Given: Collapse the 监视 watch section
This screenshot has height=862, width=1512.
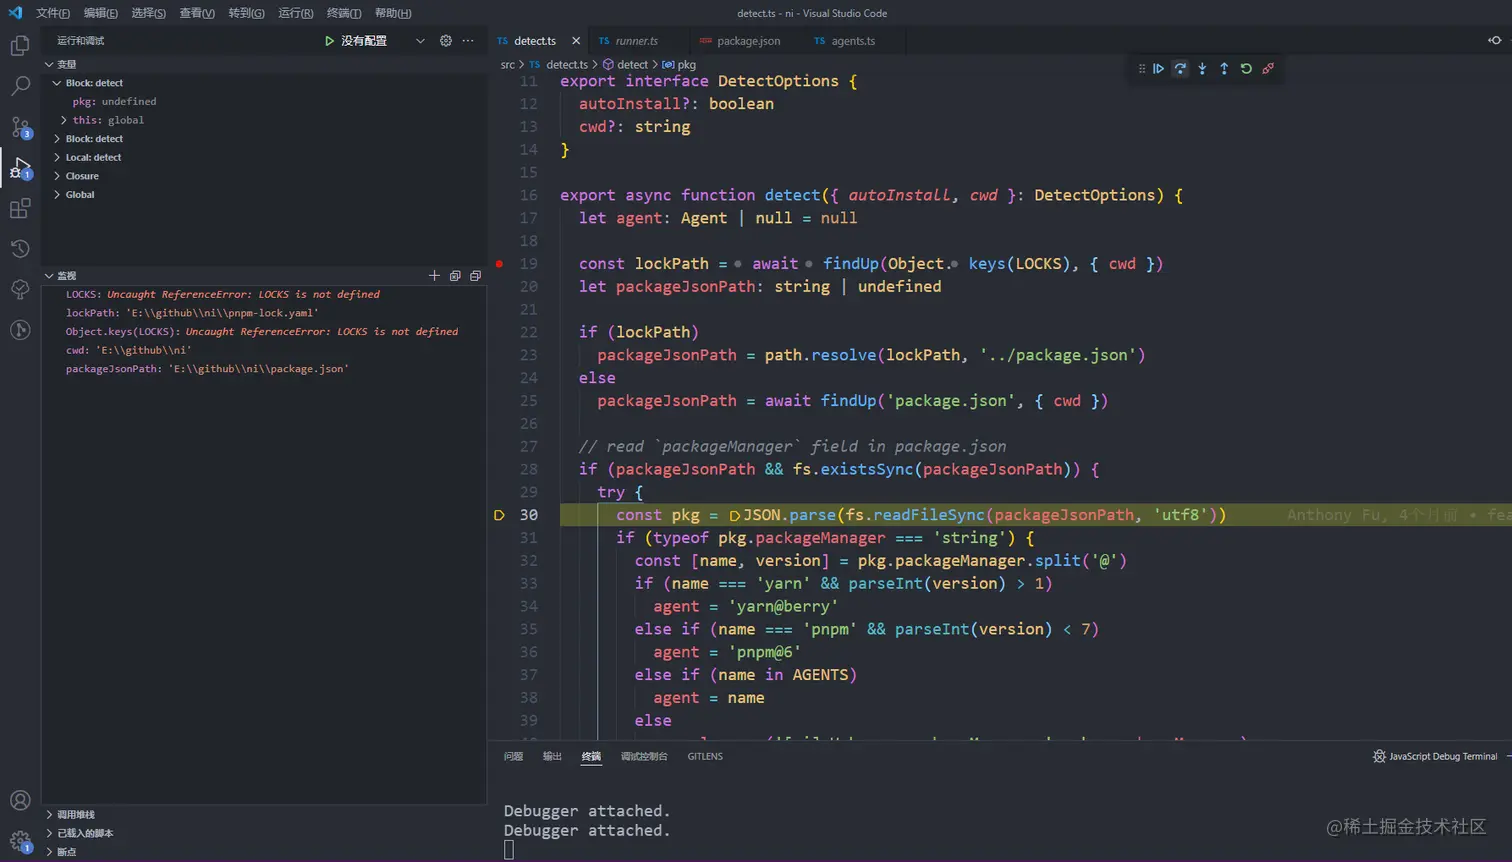Looking at the screenshot, I should tap(49, 275).
